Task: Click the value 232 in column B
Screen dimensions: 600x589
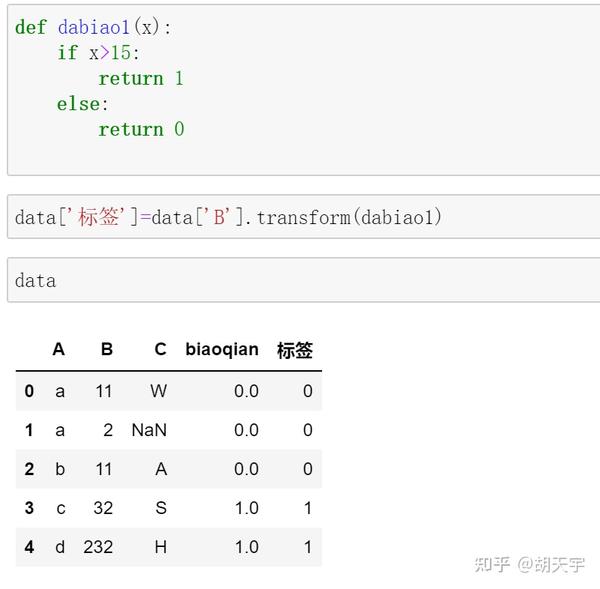Action: pyautogui.click(x=98, y=547)
